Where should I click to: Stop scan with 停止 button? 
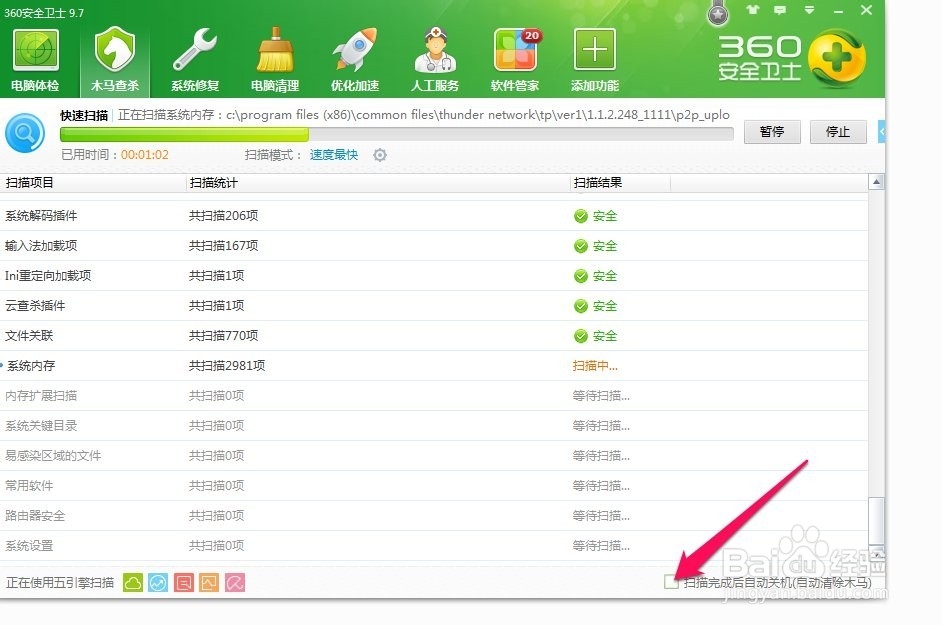838,132
